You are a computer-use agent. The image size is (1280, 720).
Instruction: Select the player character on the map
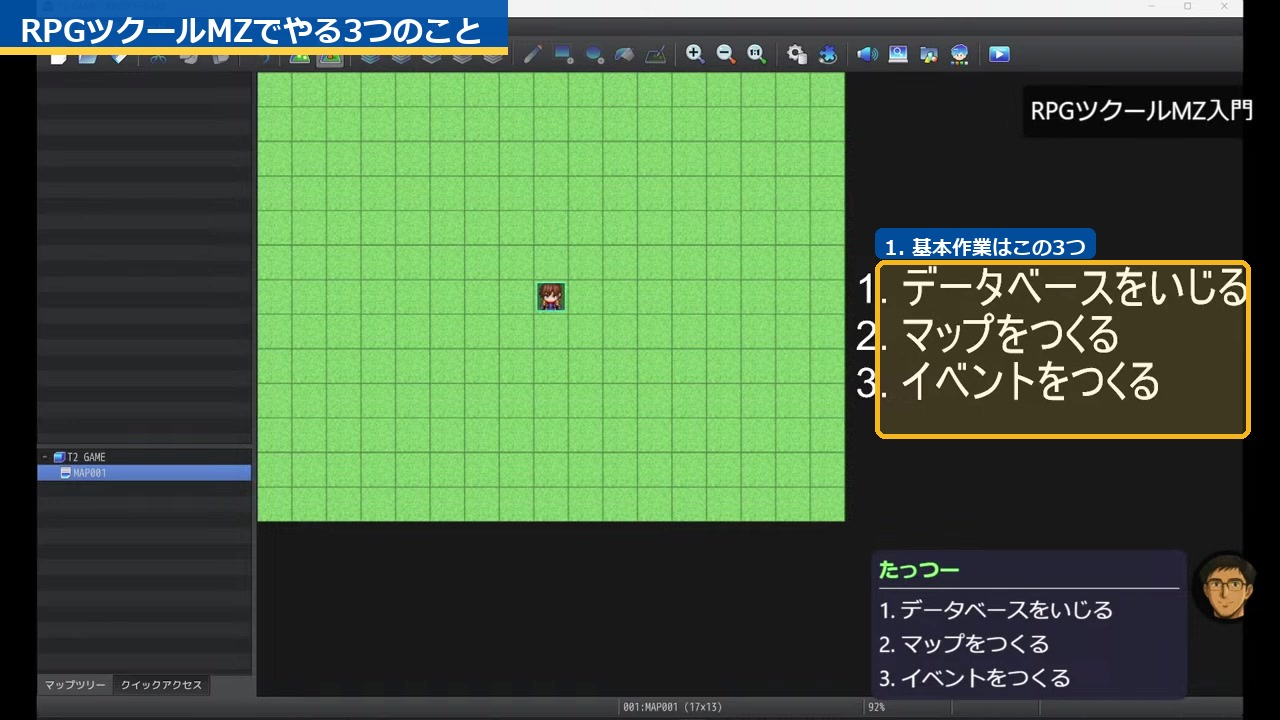(x=551, y=296)
